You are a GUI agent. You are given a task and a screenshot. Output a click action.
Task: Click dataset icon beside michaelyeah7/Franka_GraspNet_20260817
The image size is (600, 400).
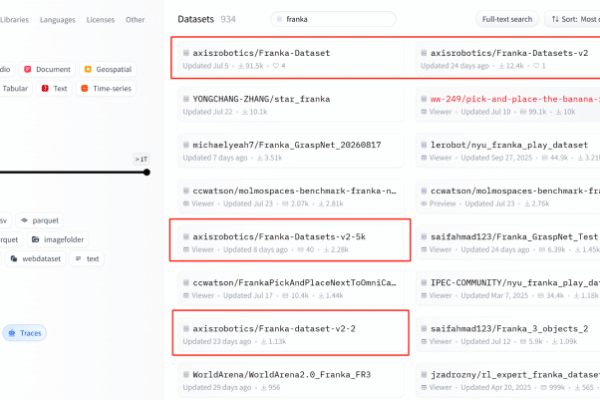(x=186, y=145)
